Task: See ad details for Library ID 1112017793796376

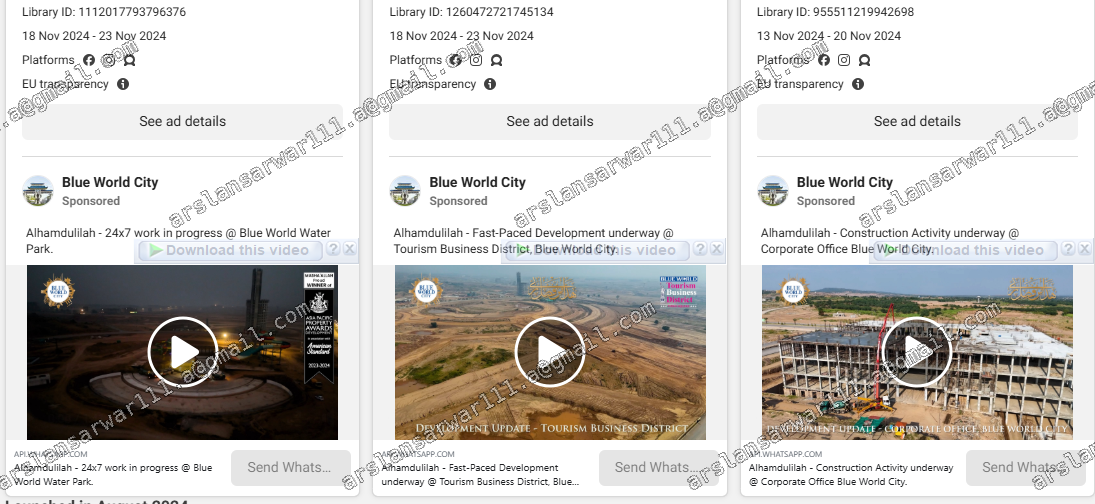Action: (182, 121)
